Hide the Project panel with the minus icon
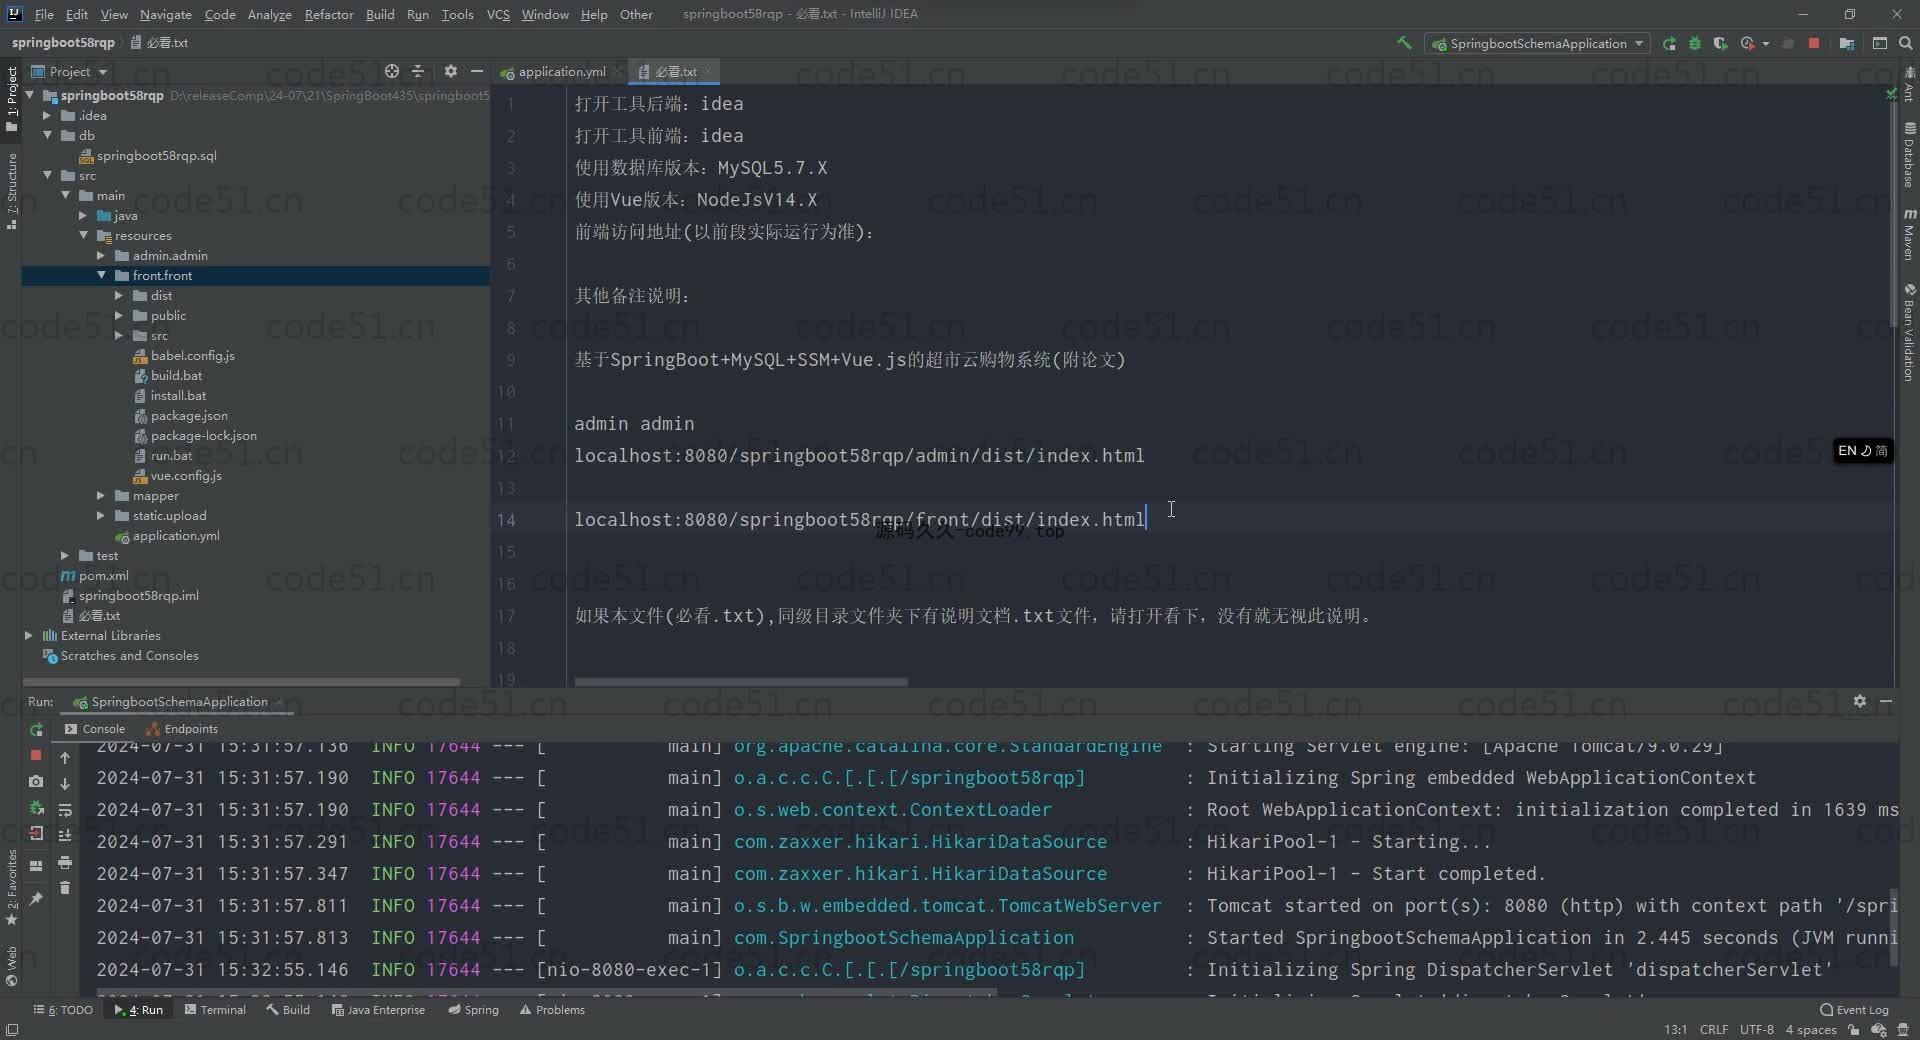The width and height of the screenshot is (1920, 1040). 477,71
